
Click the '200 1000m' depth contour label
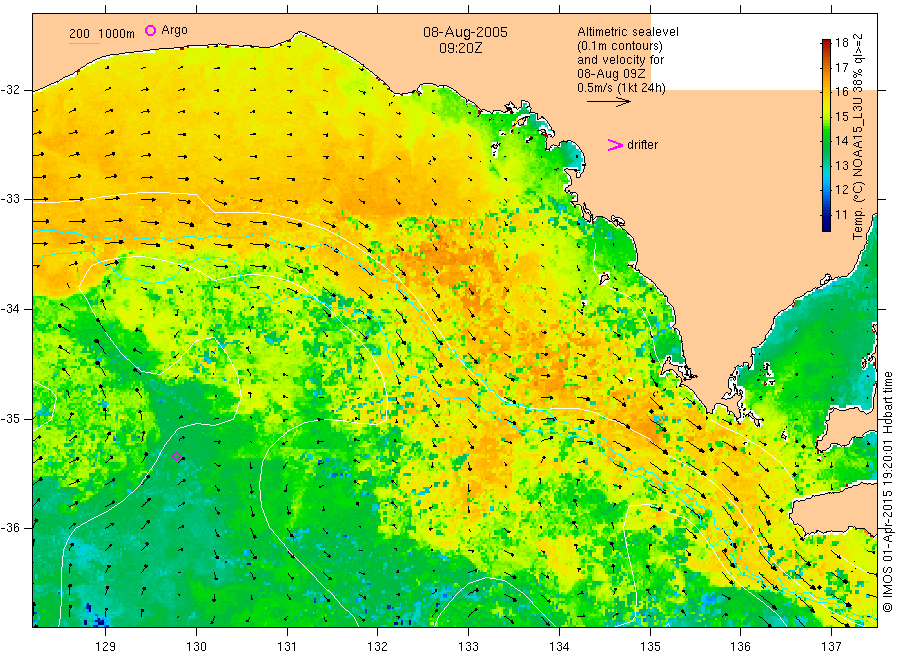102,34
